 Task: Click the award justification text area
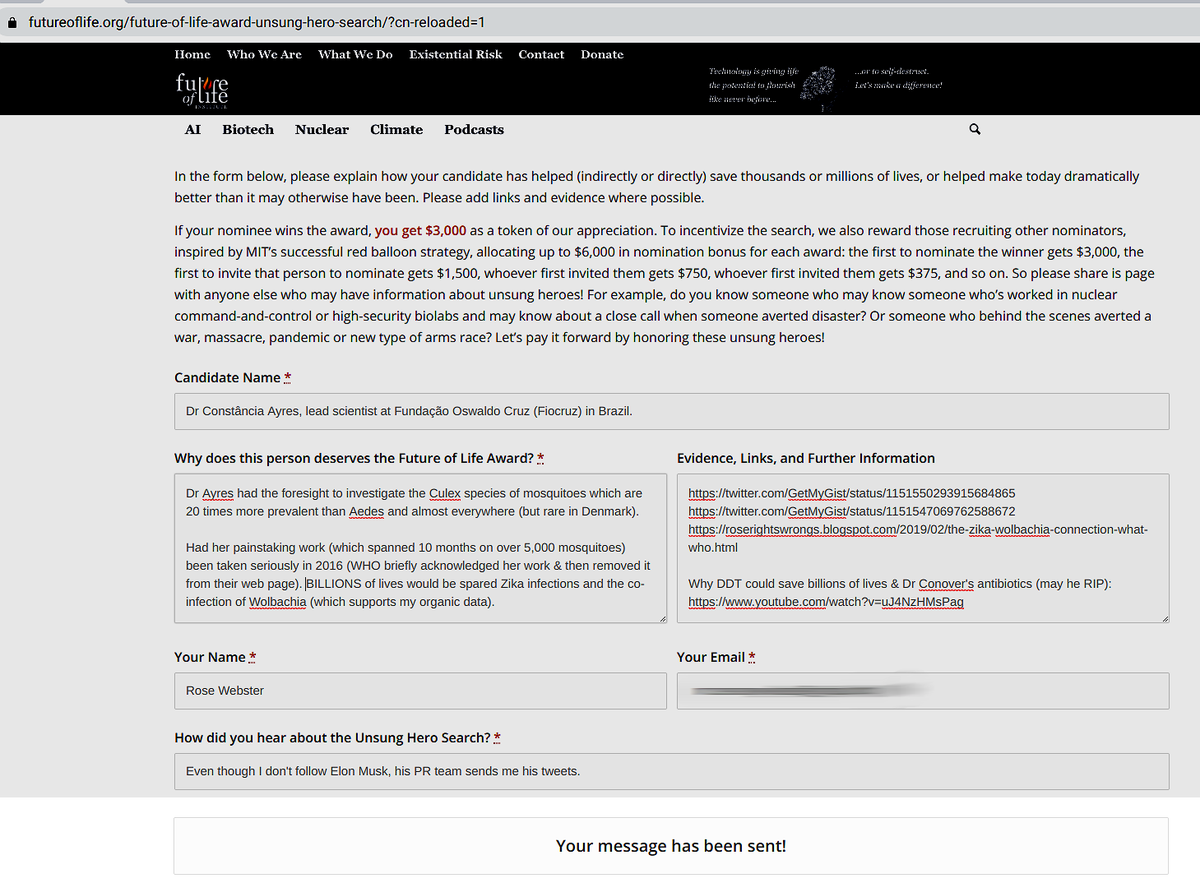420,548
